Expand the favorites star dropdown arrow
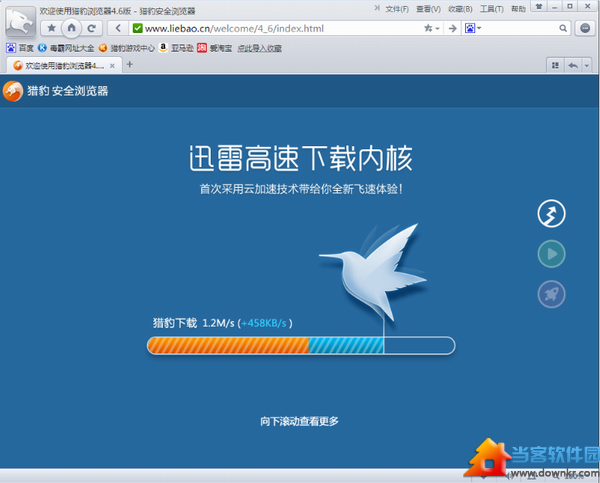 point(437,28)
